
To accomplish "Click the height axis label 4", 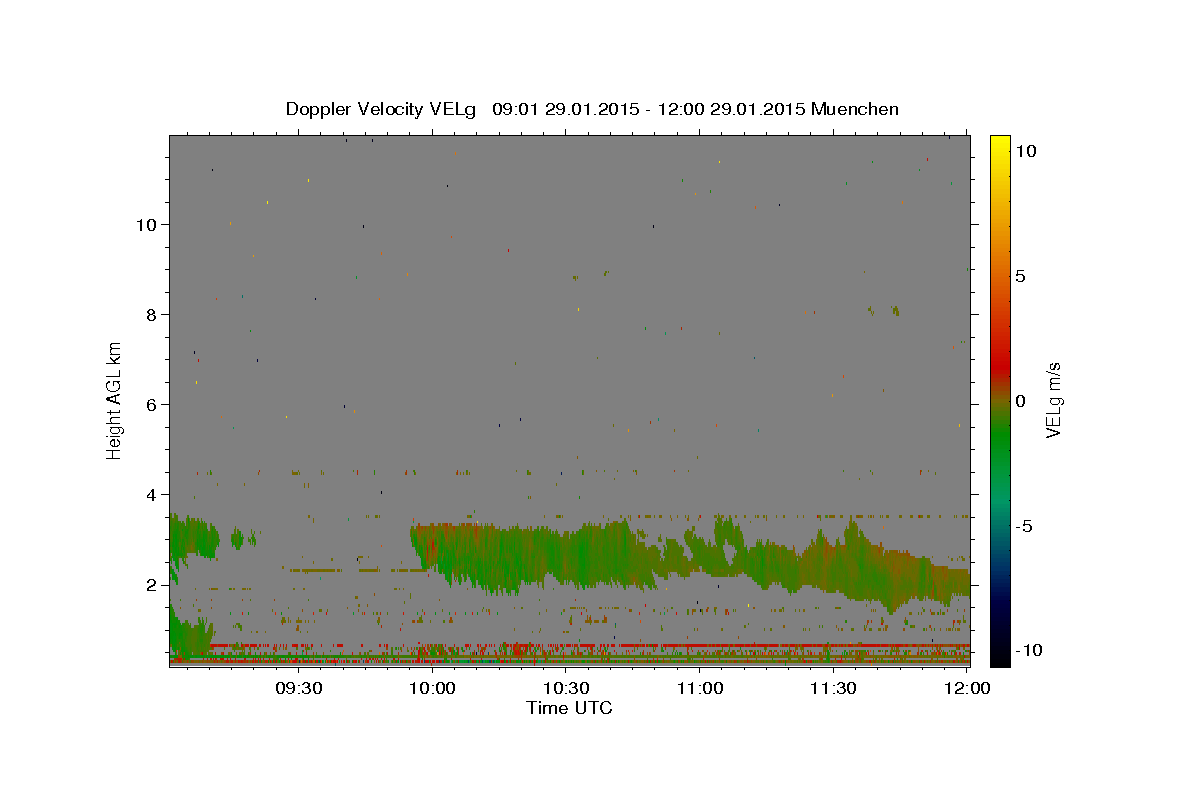I will tap(151, 494).
